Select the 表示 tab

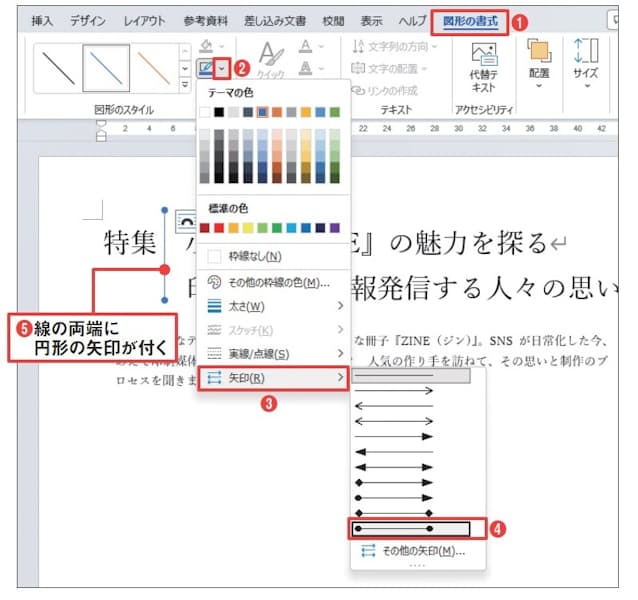[x=371, y=21]
